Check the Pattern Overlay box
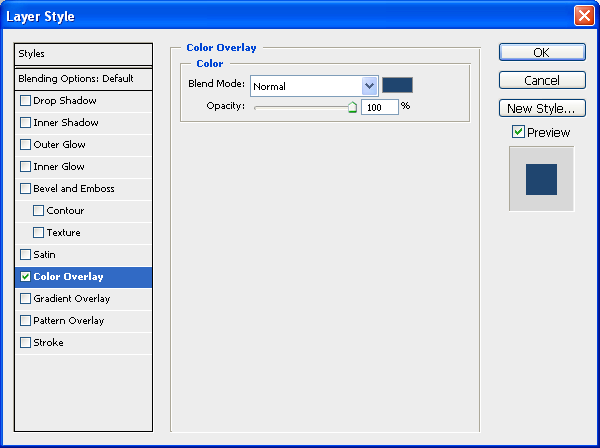The height and width of the screenshot is (448, 600). 25,321
